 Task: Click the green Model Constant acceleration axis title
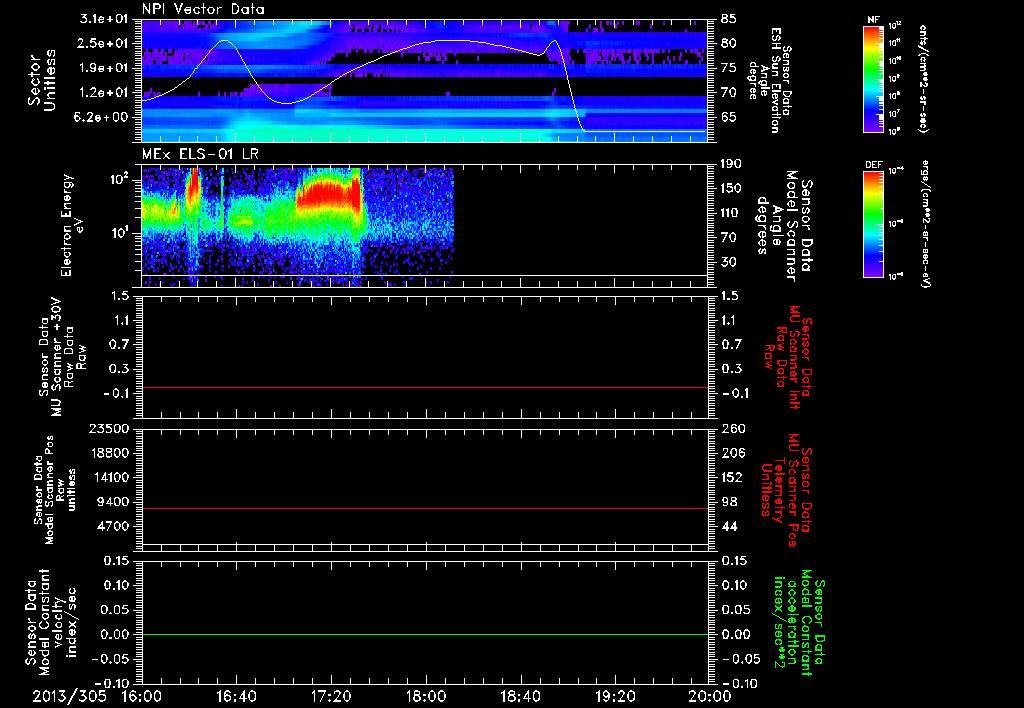(x=799, y=624)
